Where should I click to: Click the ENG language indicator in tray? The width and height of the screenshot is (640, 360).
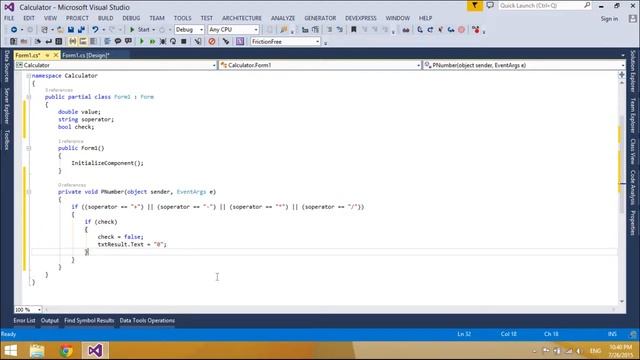[595, 351]
